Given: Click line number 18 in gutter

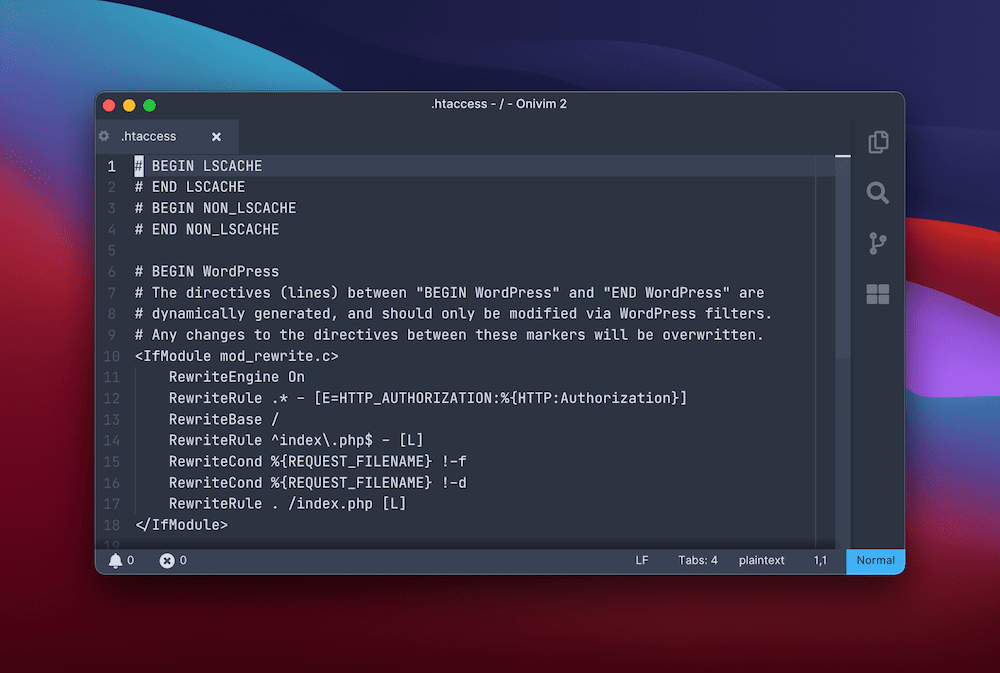Looking at the screenshot, I should pyautogui.click(x=112, y=525).
